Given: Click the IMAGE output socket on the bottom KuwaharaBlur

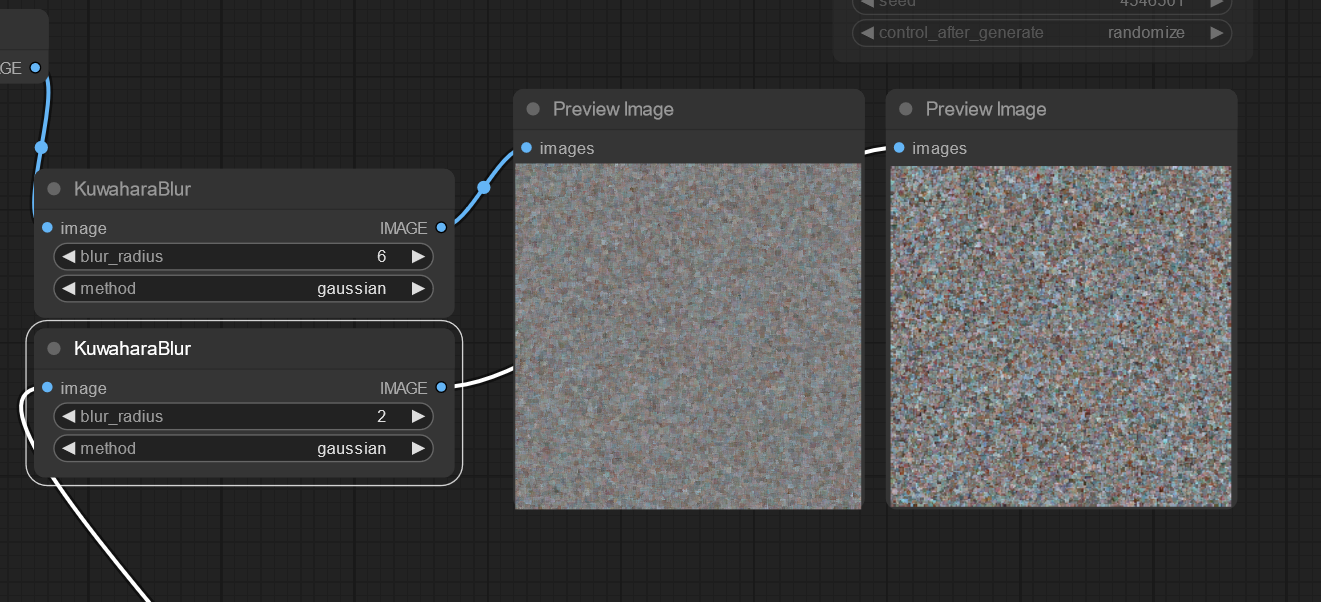Looking at the screenshot, I should click(440, 388).
